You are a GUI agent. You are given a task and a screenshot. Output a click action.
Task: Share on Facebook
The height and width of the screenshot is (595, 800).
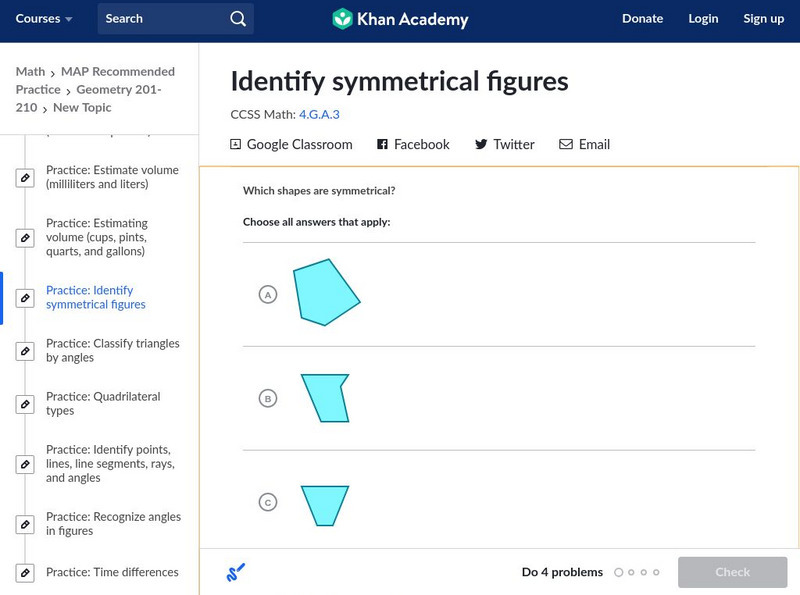tap(413, 144)
